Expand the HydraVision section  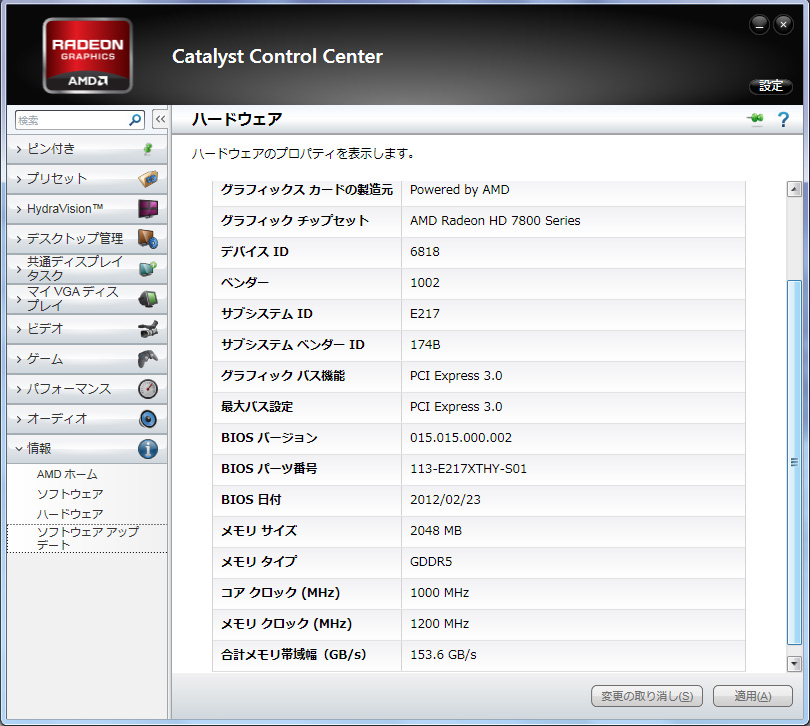(x=87, y=209)
